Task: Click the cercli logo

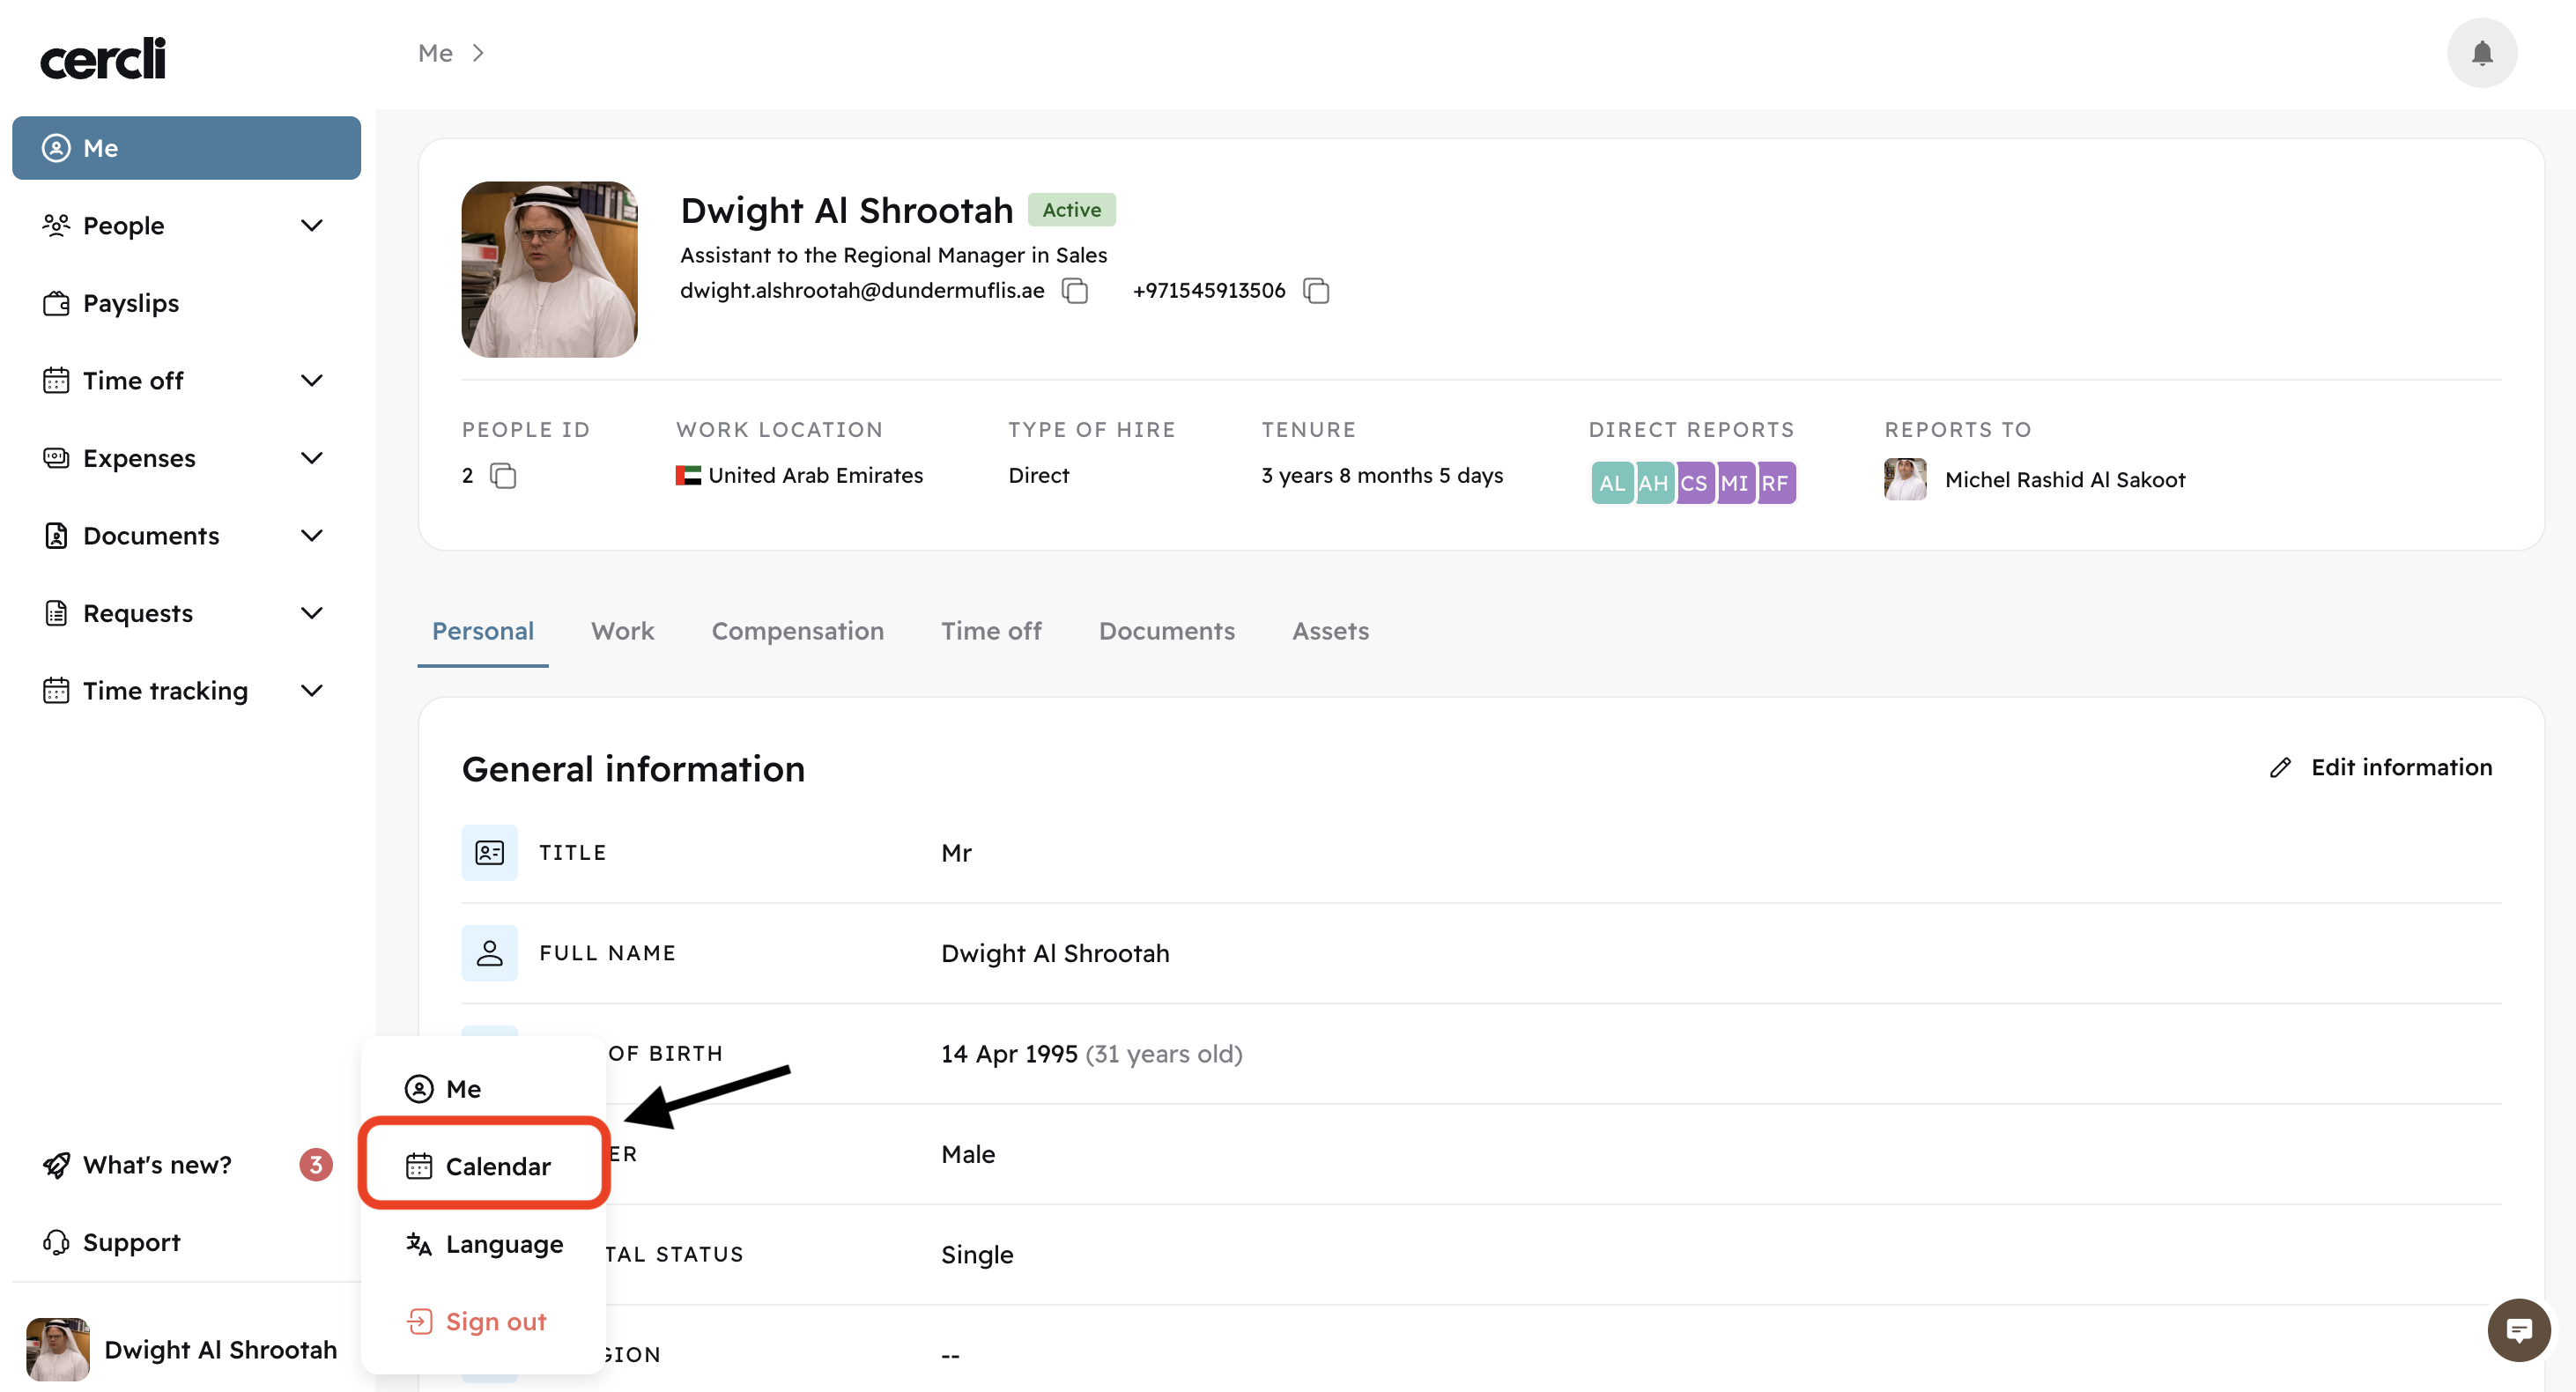Action: (x=103, y=58)
